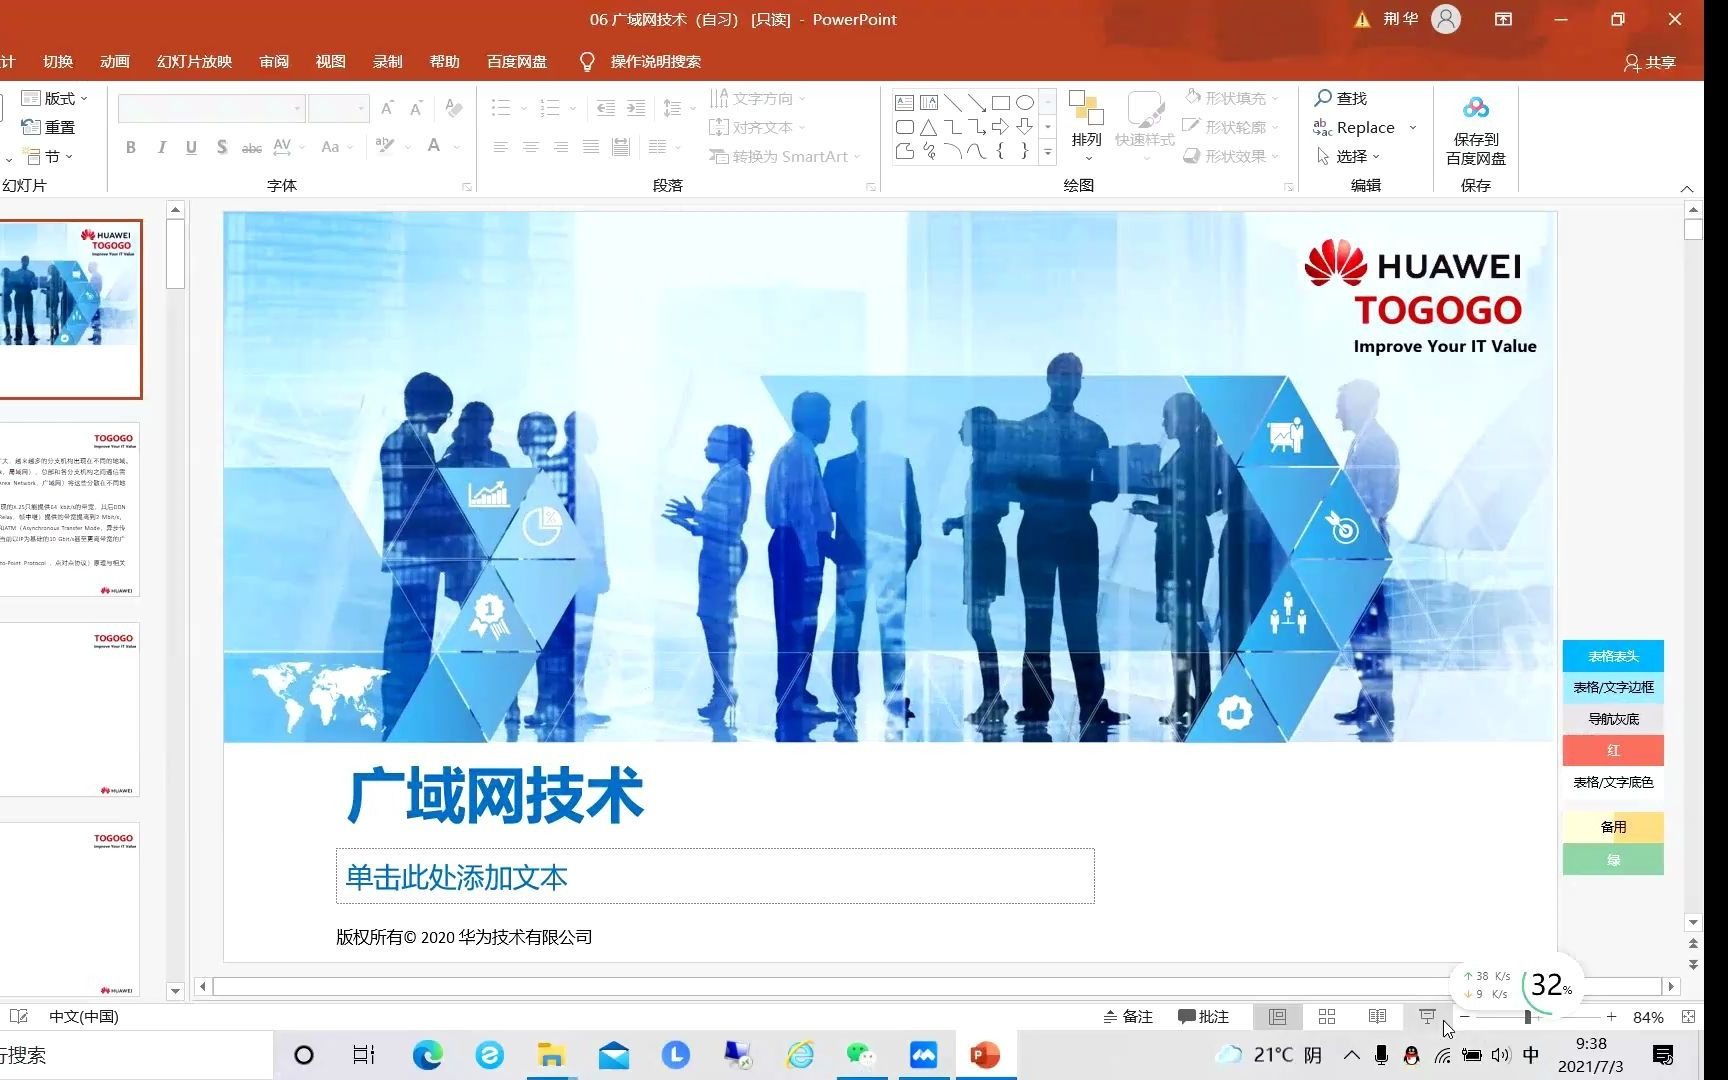Click the Strikethrough icon
This screenshot has width=1728, height=1080.
(252, 147)
